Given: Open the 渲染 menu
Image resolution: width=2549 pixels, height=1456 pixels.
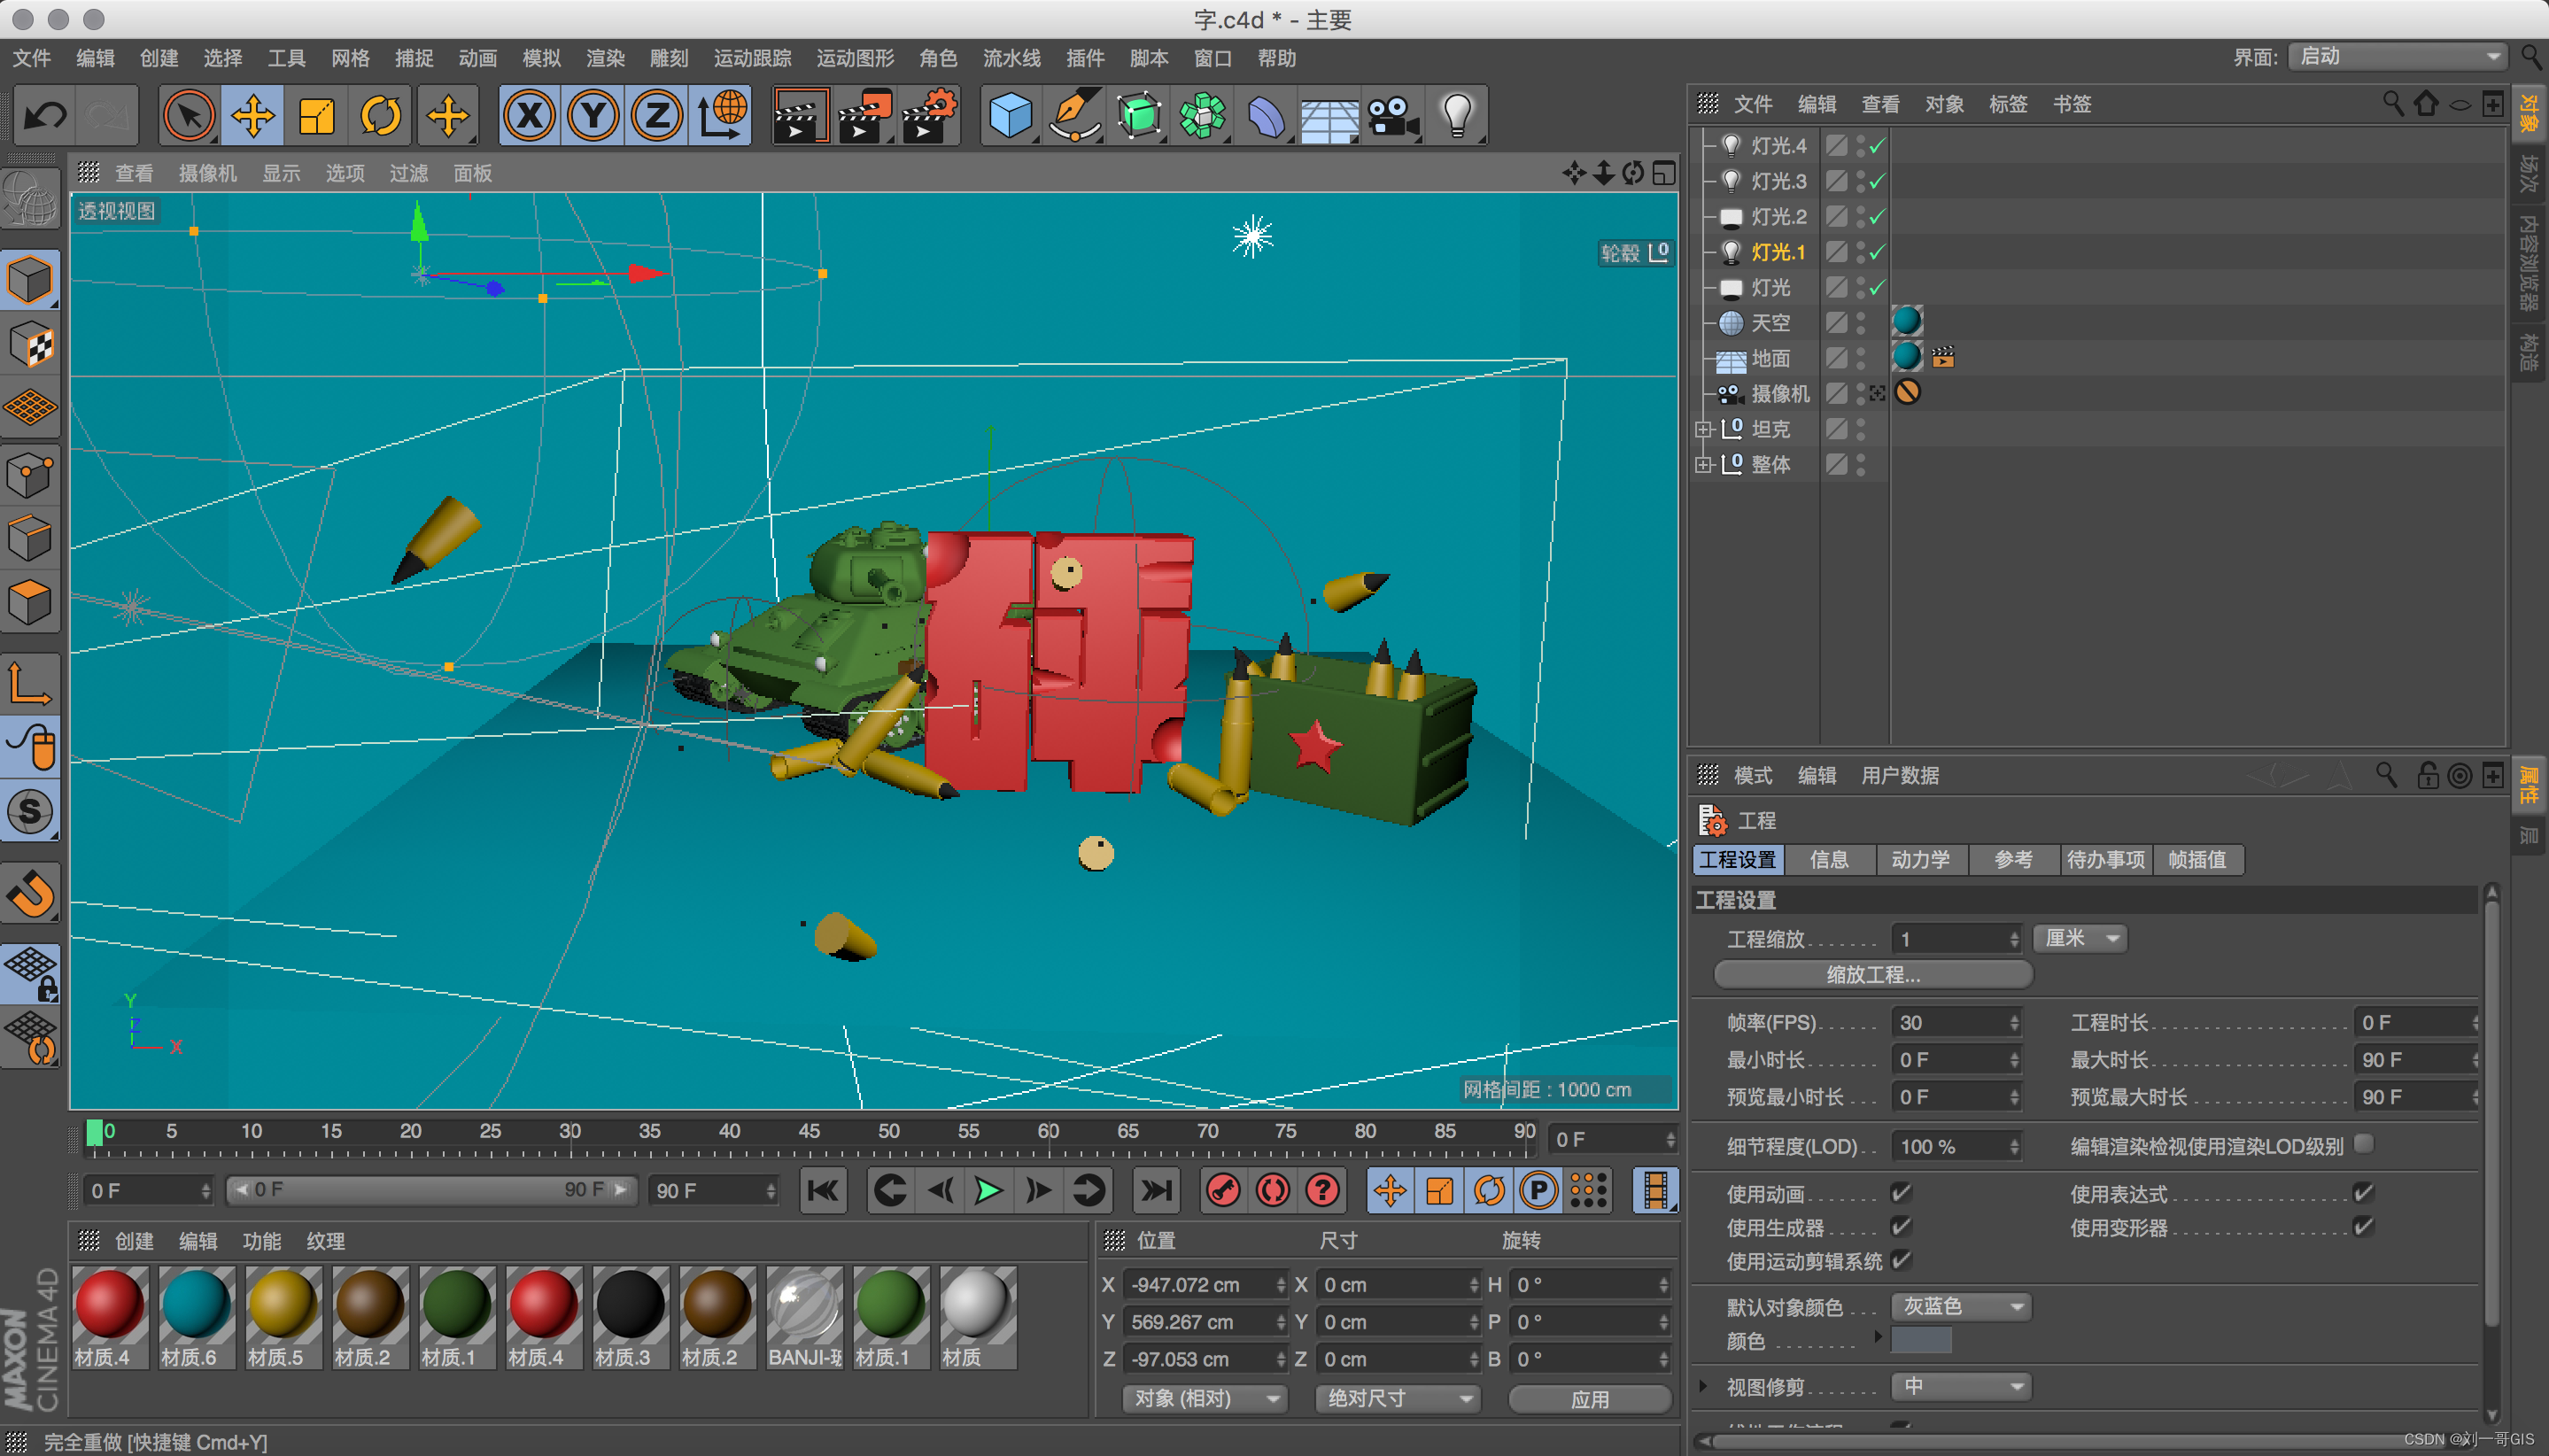Looking at the screenshot, I should pyautogui.click(x=604, y=58).
